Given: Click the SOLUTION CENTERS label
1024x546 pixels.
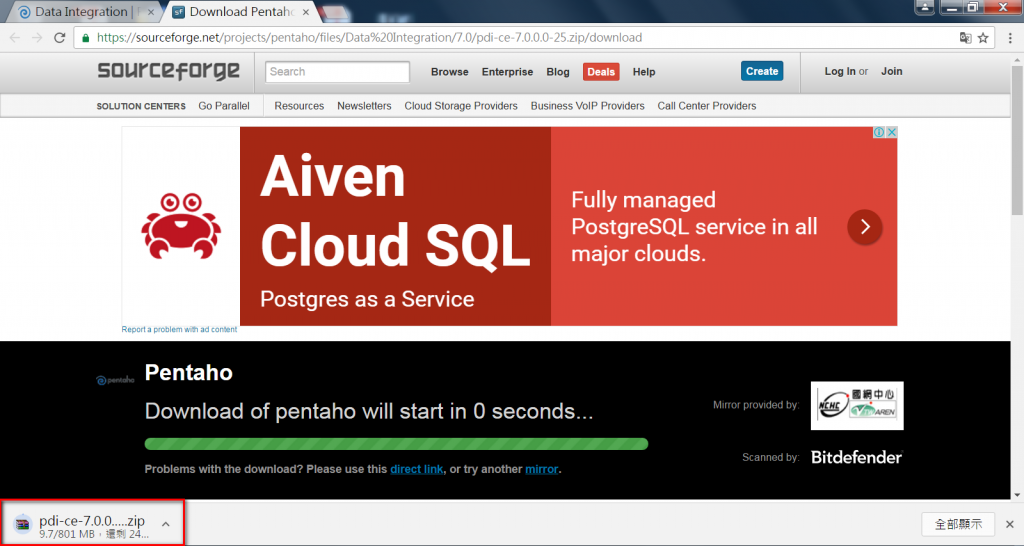Looking at the screenshot, I should coord(141,106).
